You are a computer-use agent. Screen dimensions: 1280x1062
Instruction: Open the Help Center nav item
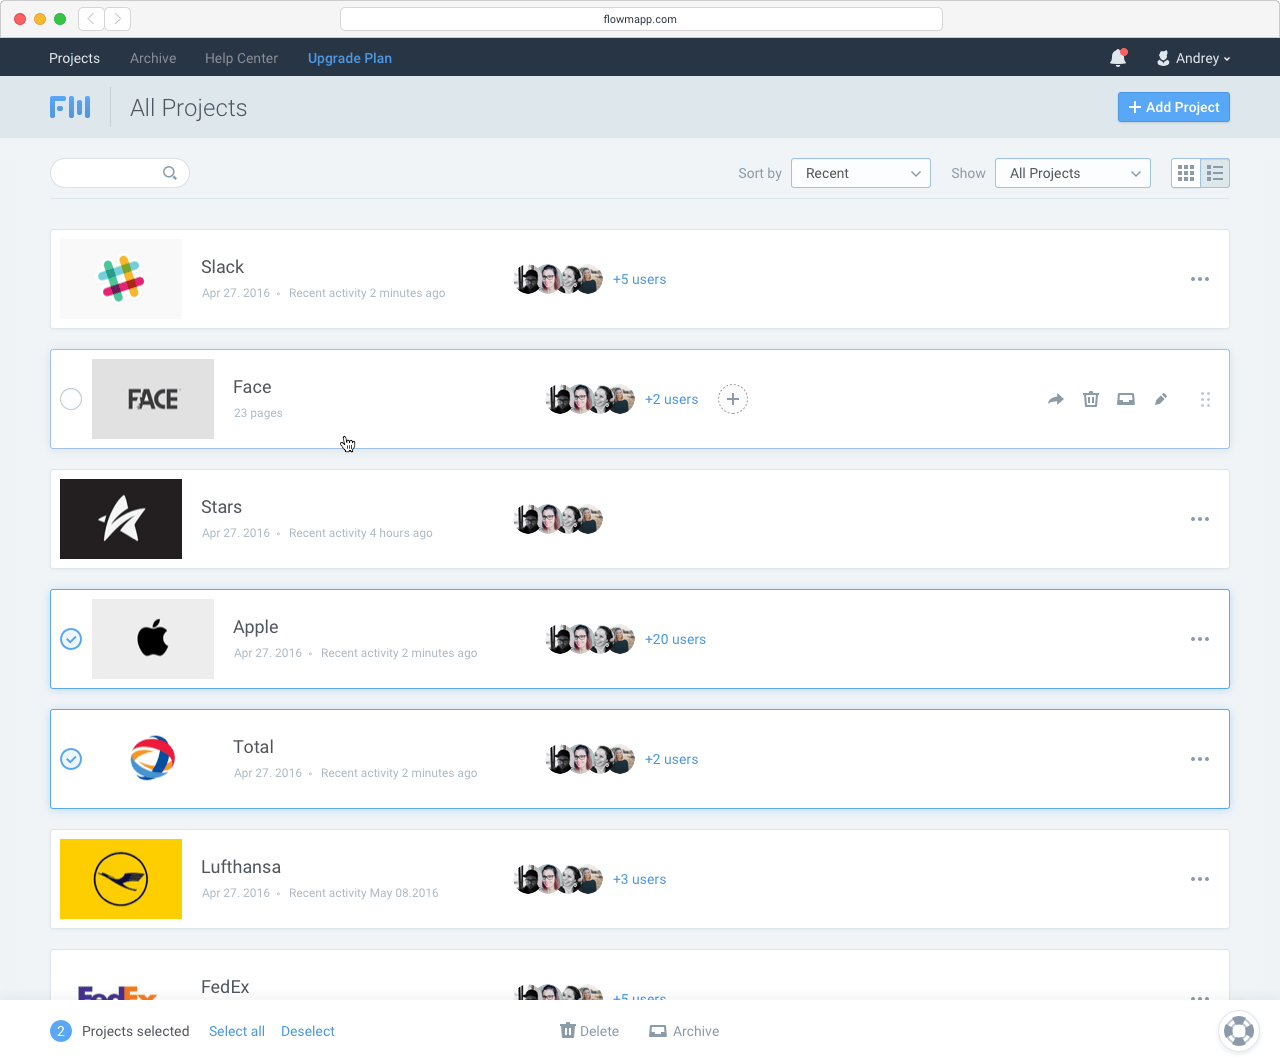(x=241, y=58)
